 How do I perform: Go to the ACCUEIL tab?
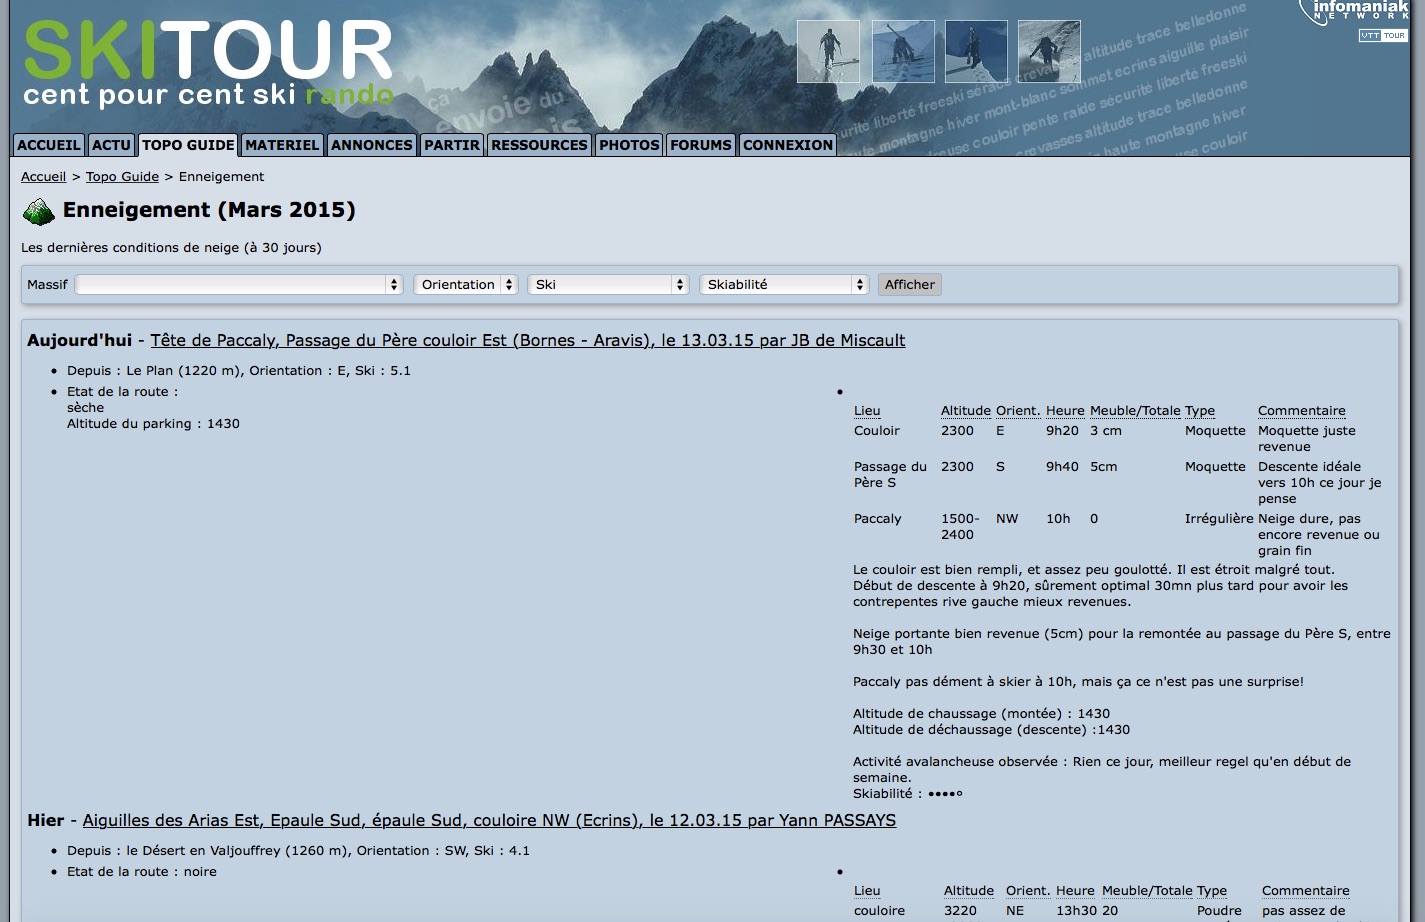49,145
